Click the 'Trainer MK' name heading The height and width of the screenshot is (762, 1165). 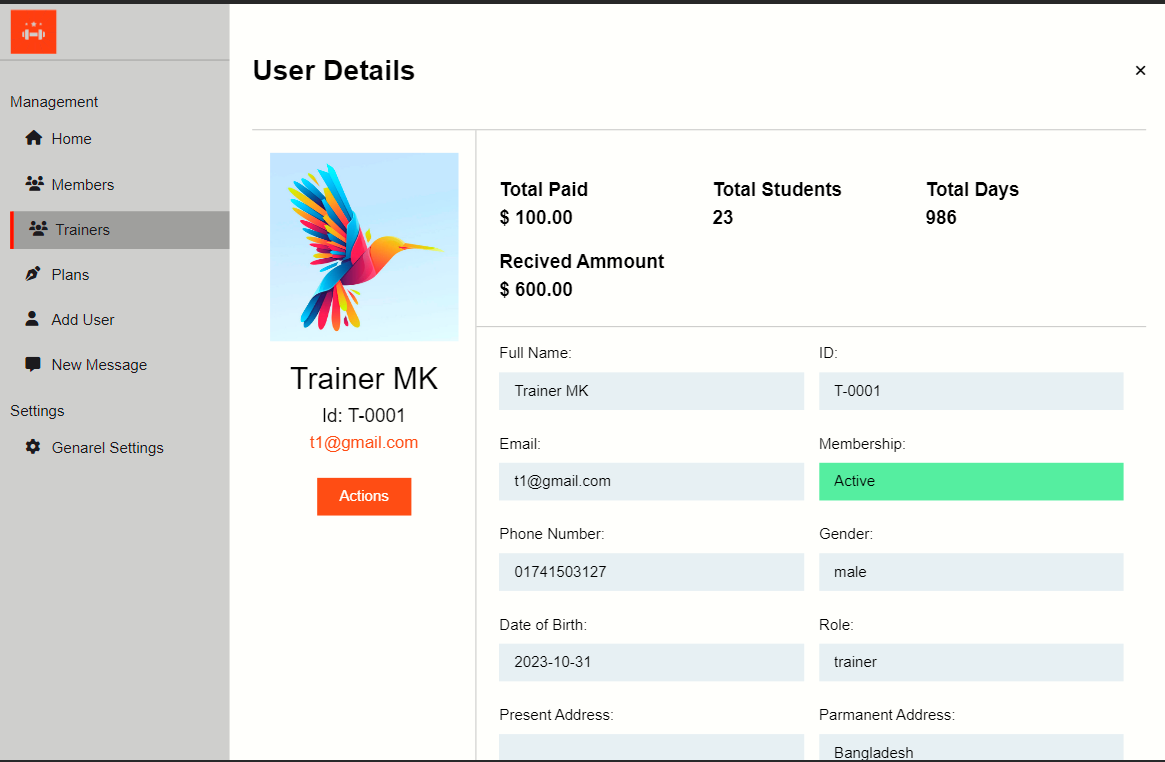pyautogui.click(x=364, y=379)
